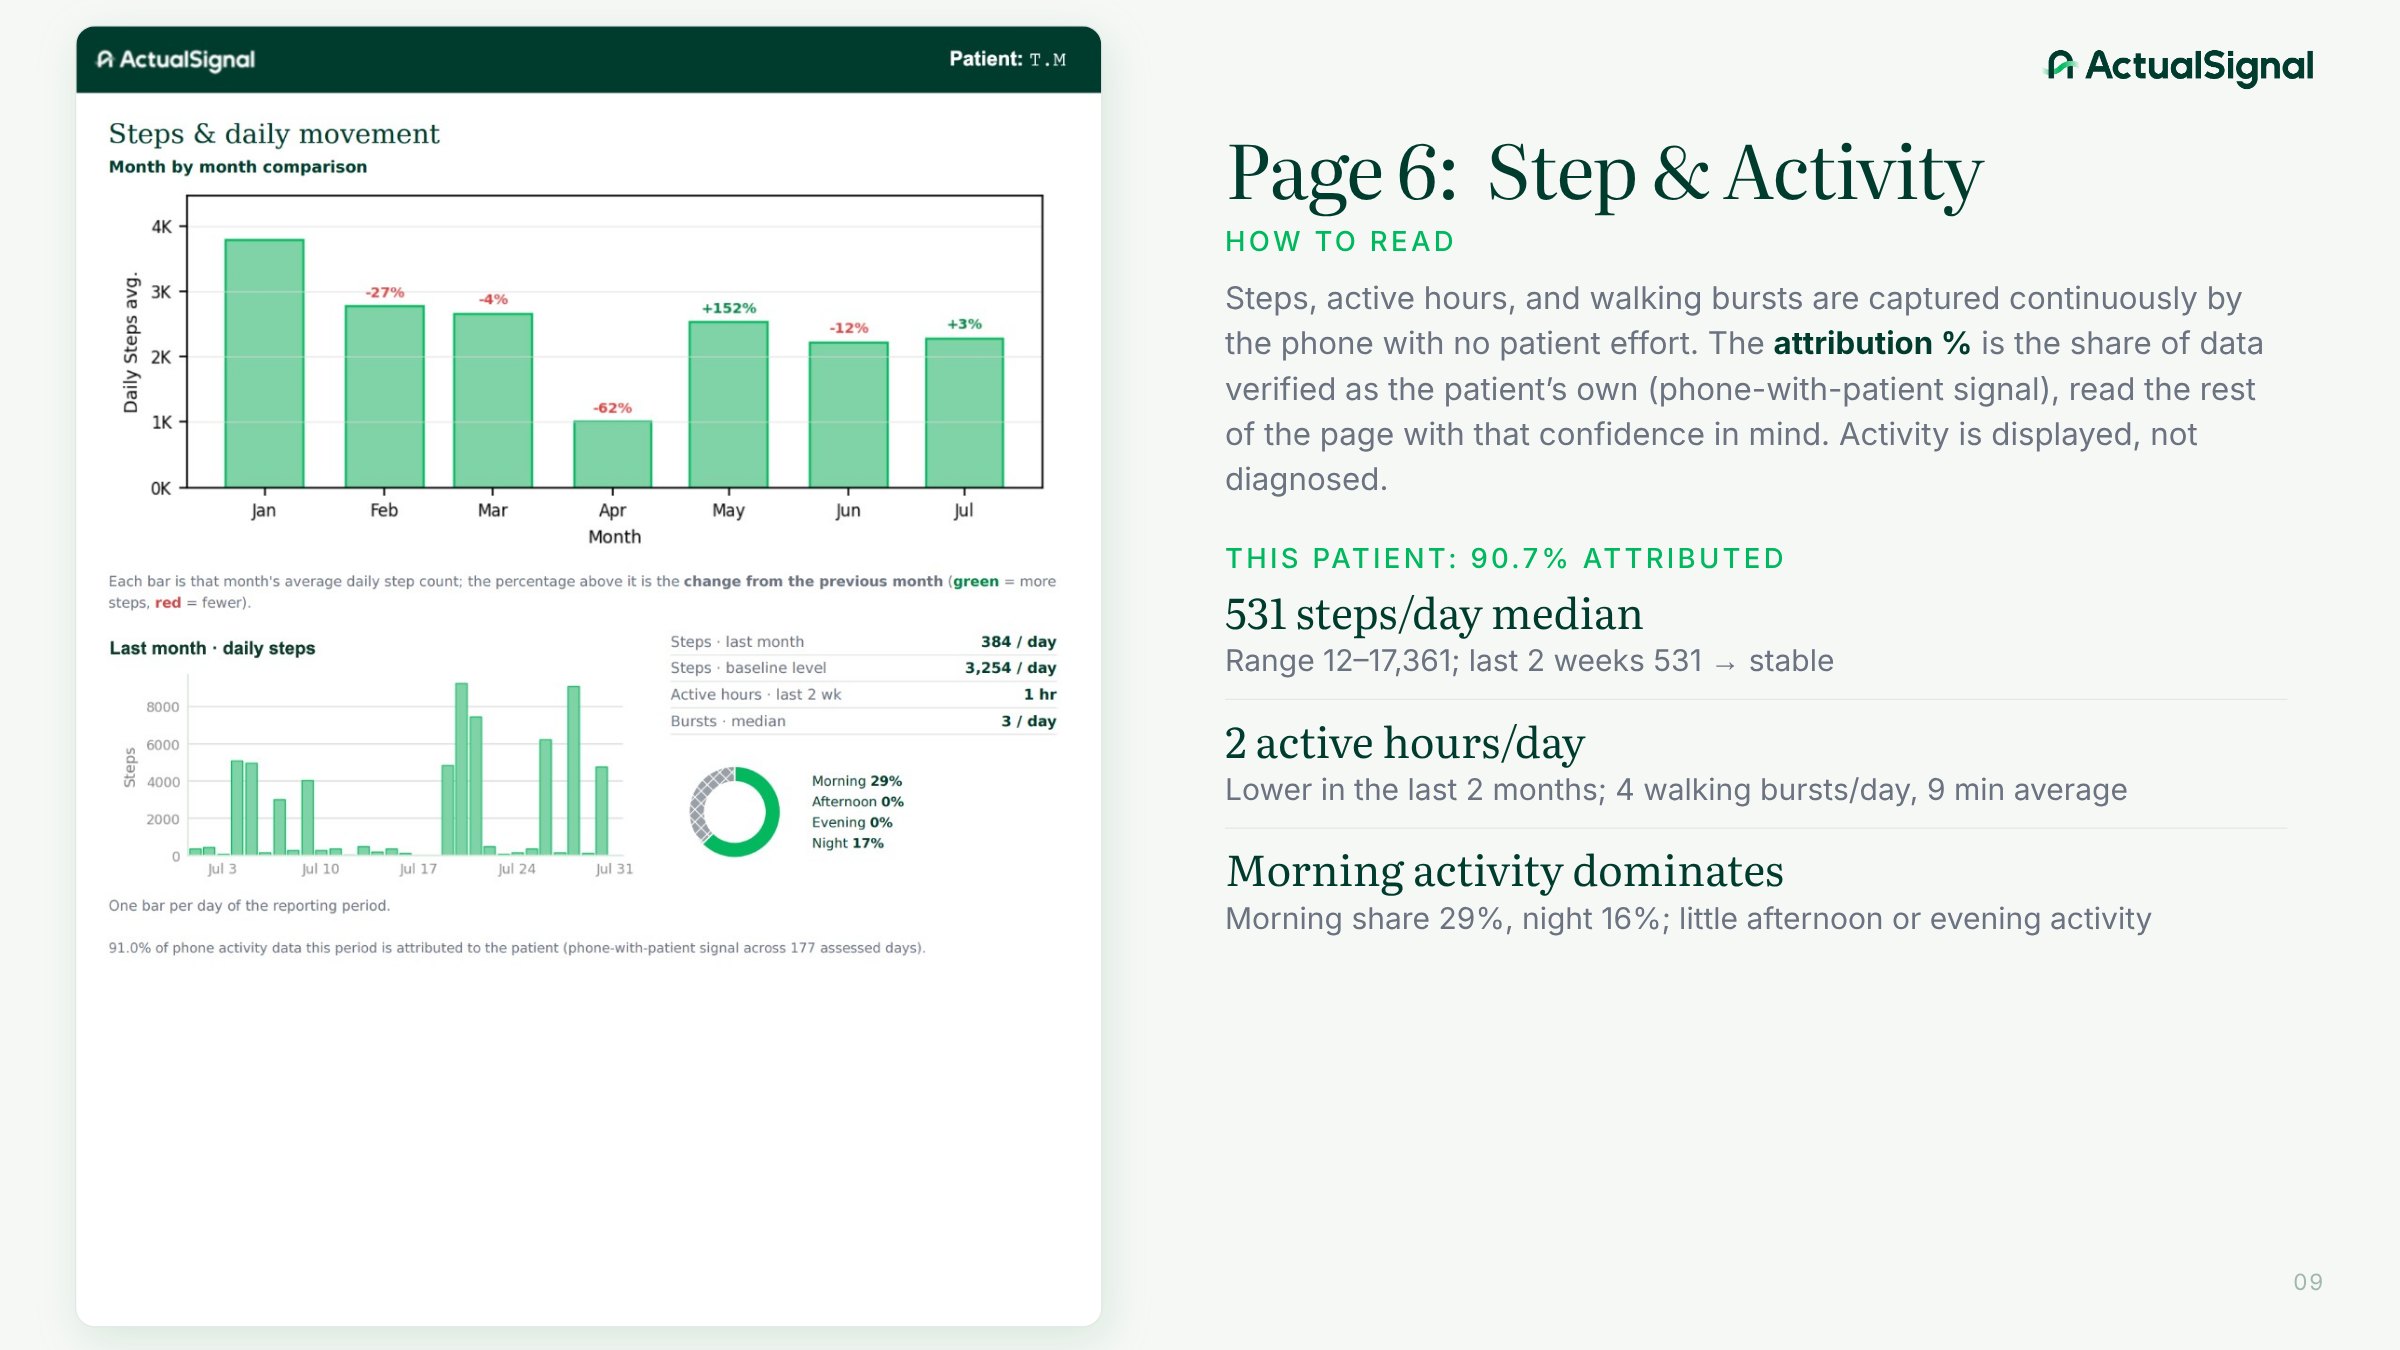Click the "Night 17%" legend entry
The image size is (2400, 1350).
(x=848, y=843)
